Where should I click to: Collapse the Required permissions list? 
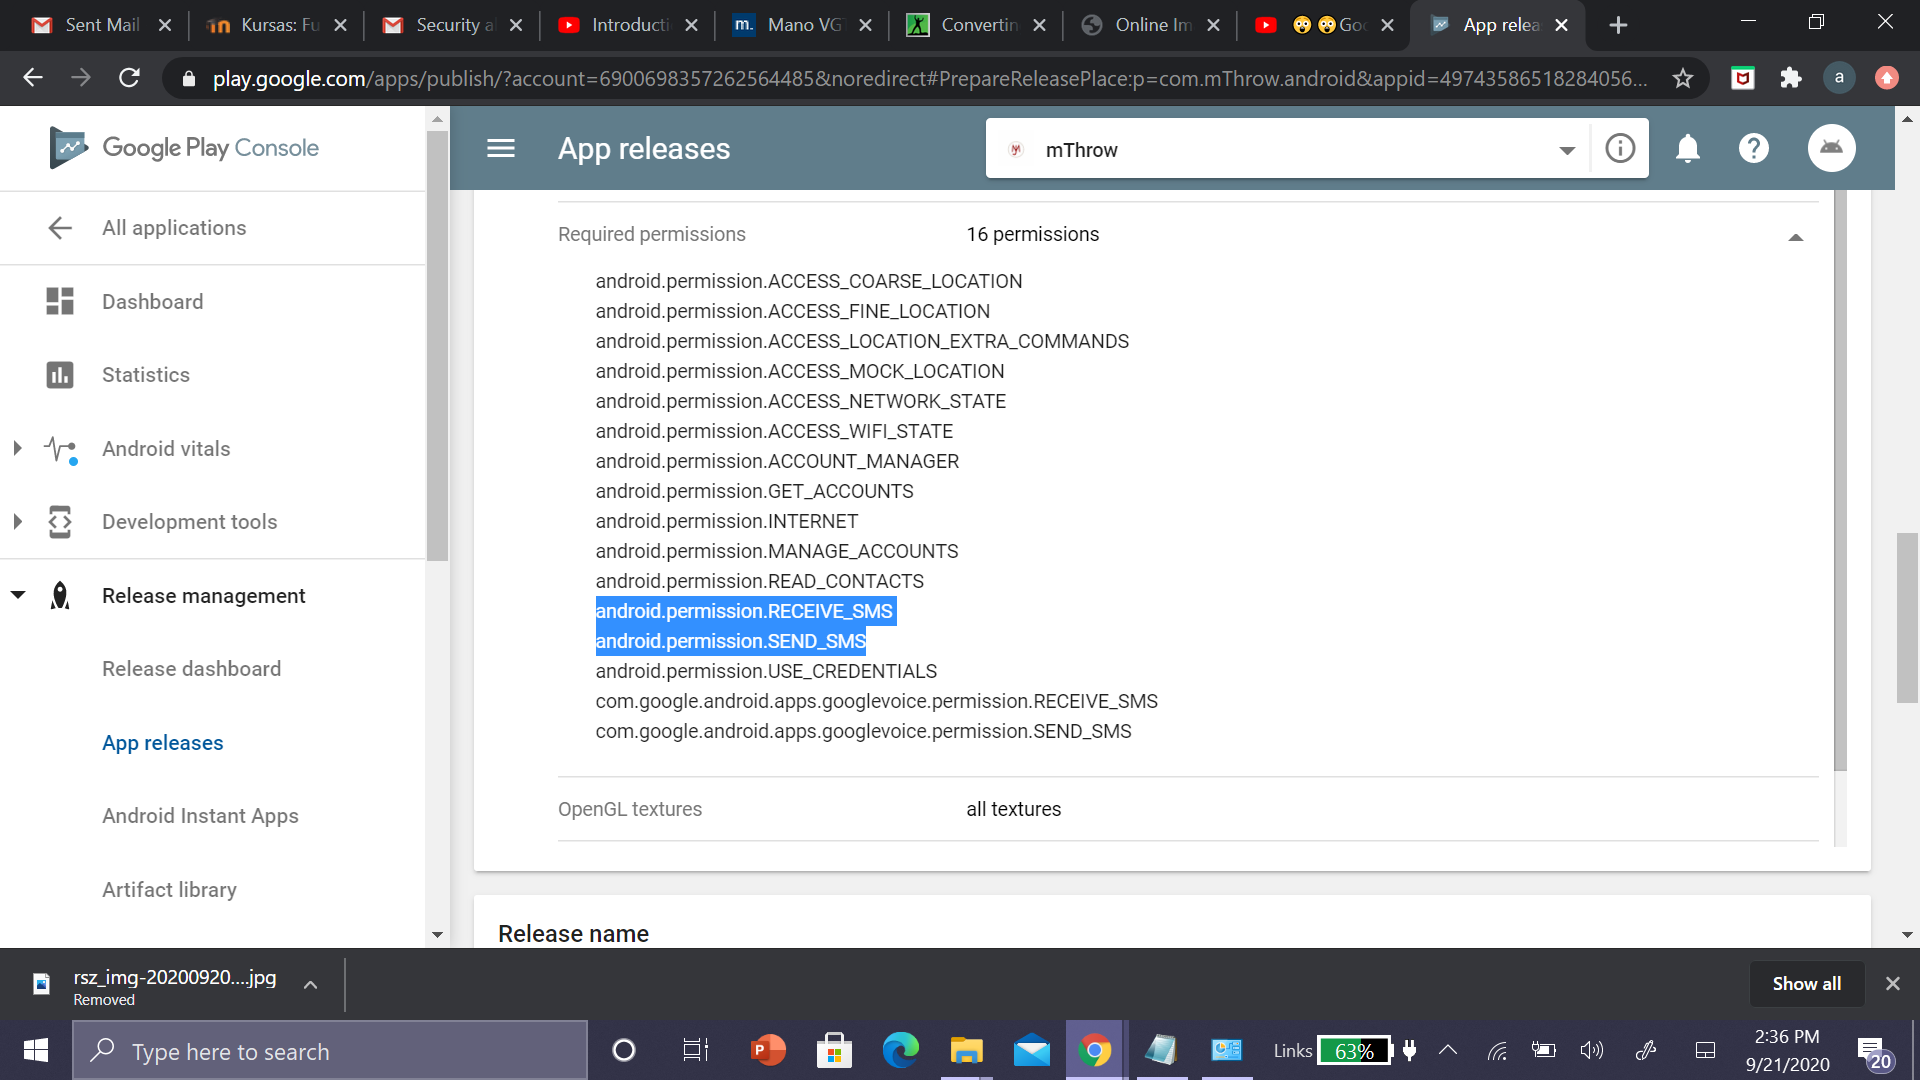point(1795,237)
